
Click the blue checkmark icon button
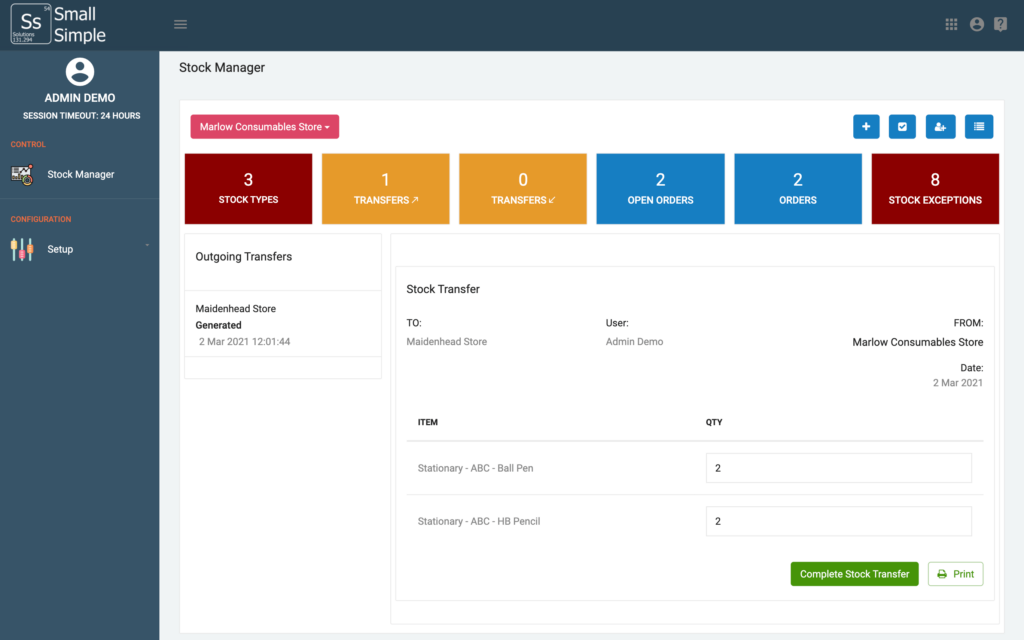point(902,127)
